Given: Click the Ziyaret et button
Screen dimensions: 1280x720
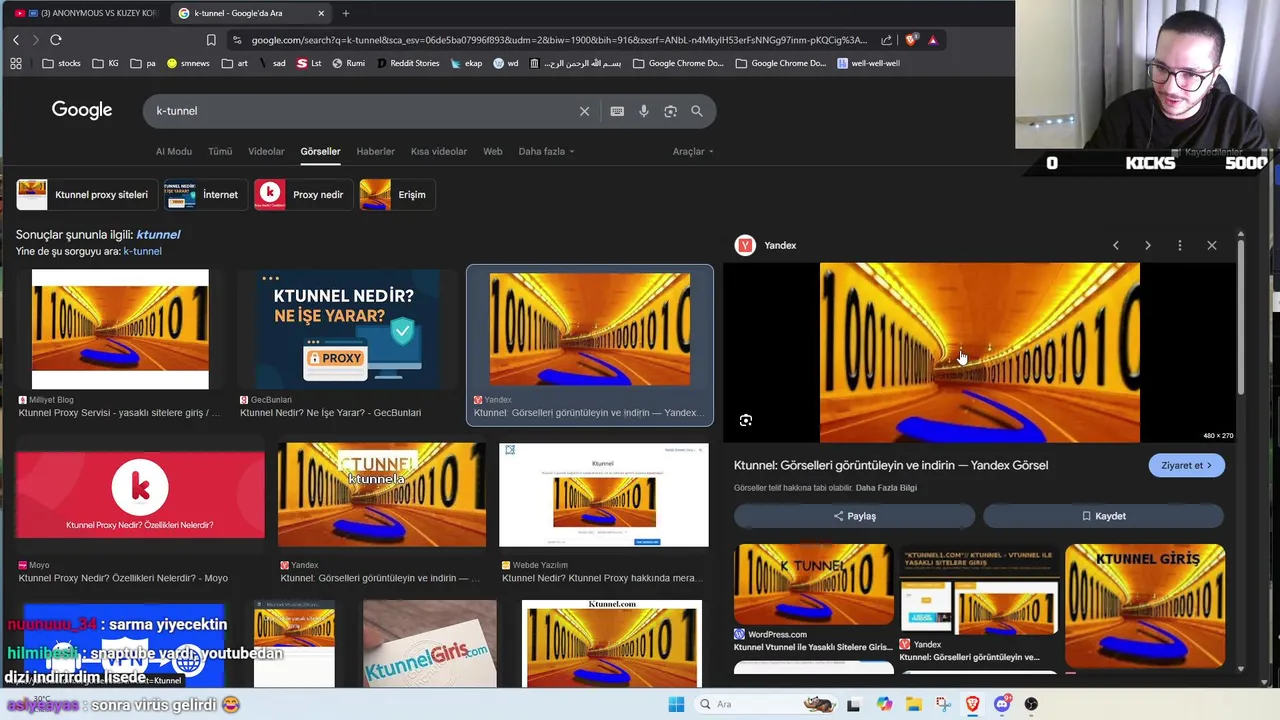Looking at the screenshot, I should pos(1186,465).
